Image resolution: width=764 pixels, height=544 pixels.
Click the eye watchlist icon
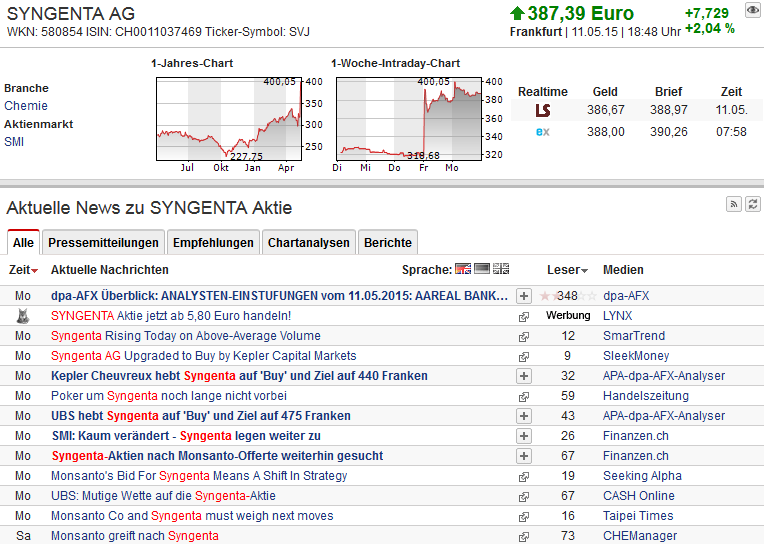(753, 11)
